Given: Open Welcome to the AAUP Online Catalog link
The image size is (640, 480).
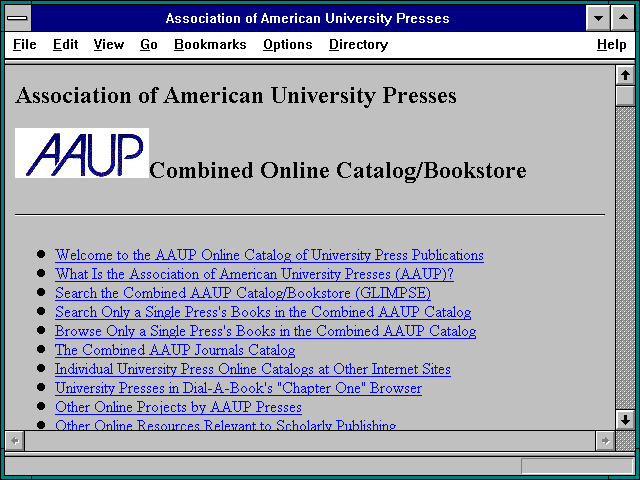Looking at the screenshot, I should [269, 255].
